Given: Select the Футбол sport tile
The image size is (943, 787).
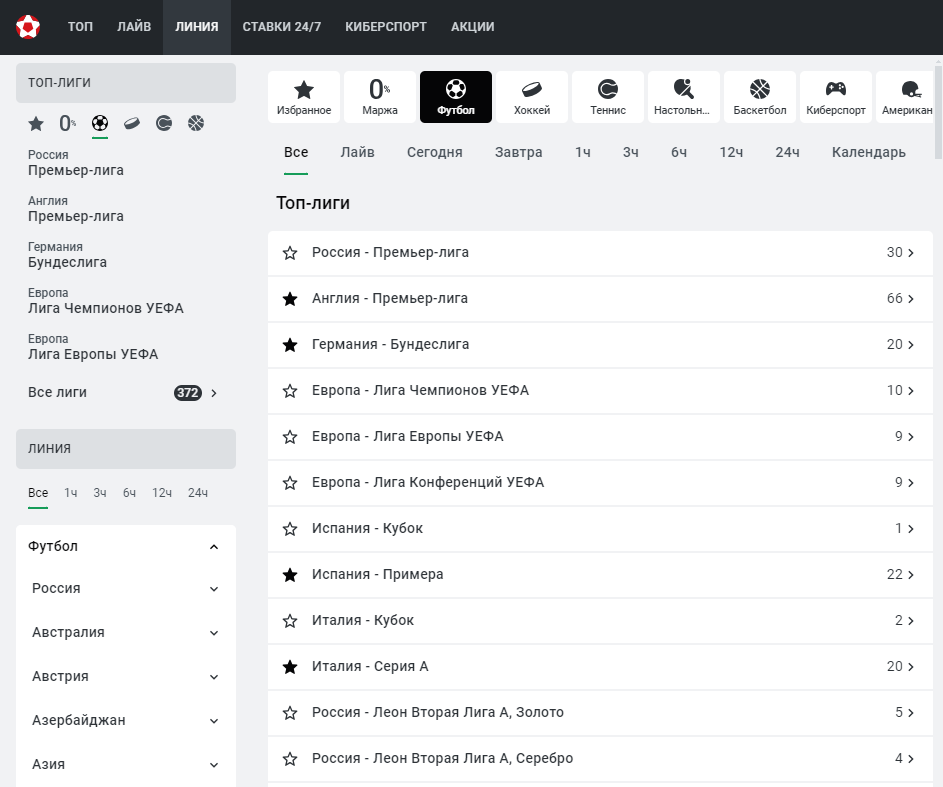Looking at the screenshot, I should (456, 97).
